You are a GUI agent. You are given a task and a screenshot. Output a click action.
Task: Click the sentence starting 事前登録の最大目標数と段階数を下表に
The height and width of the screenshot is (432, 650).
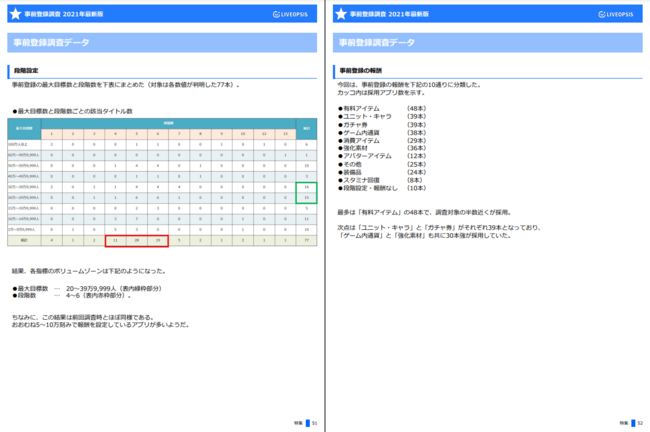(x=126, y=85)
